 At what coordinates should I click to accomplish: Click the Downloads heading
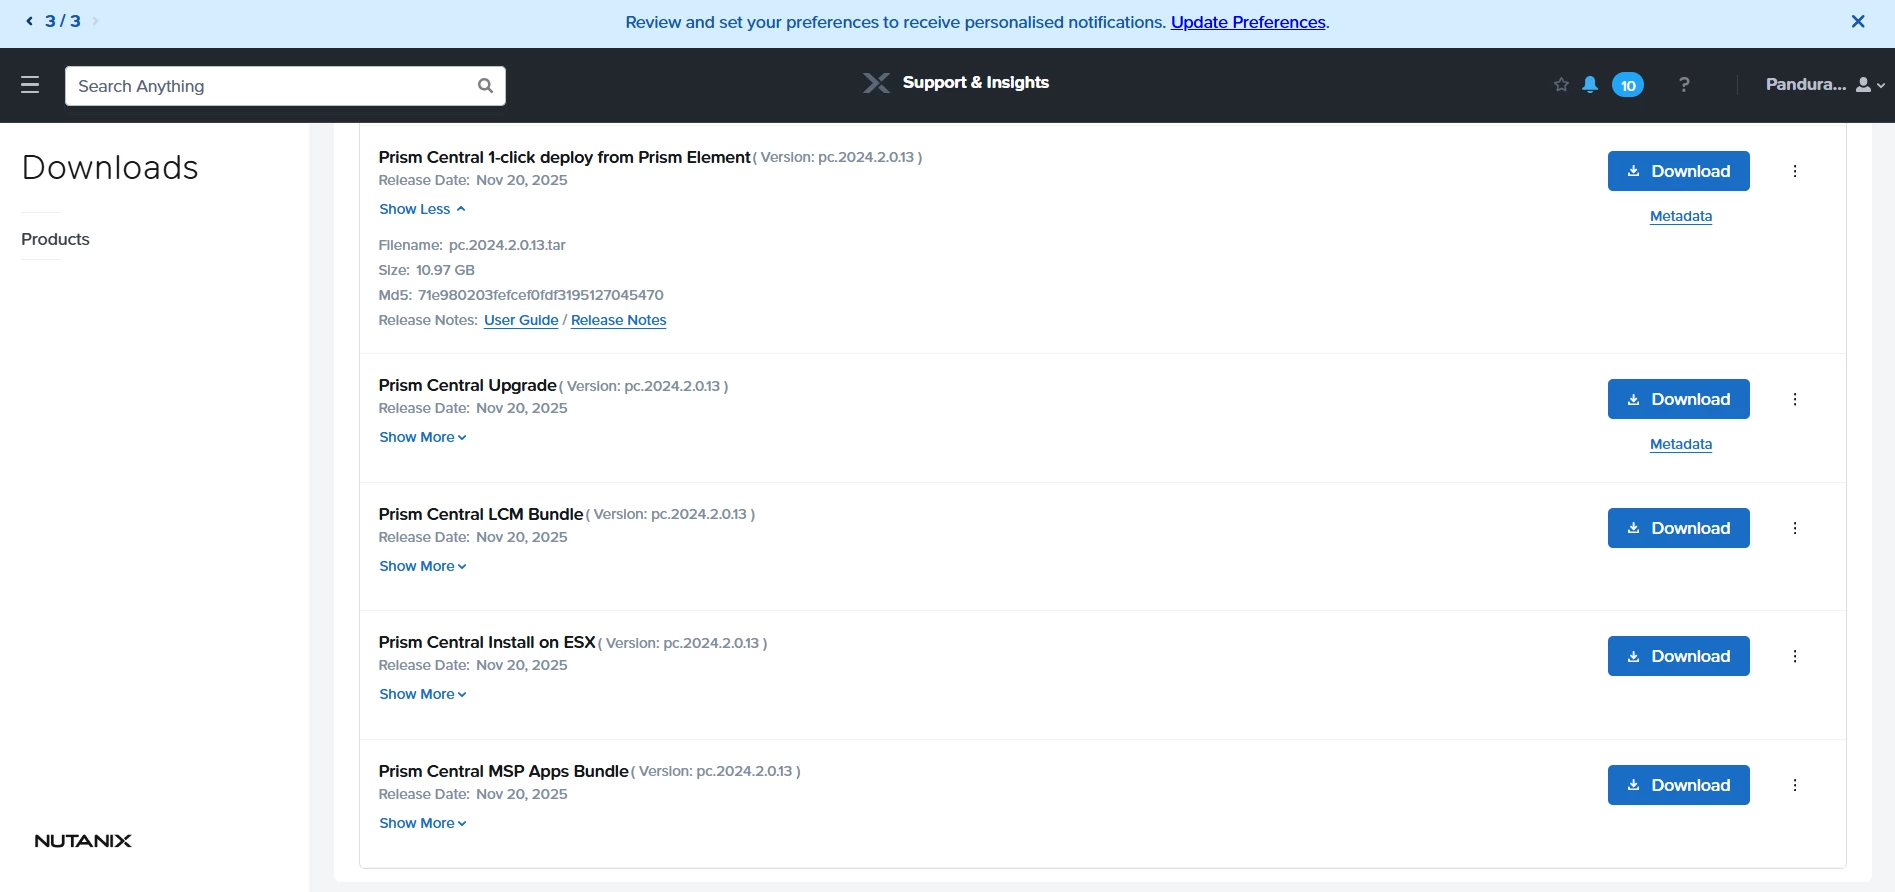tap(110, 168)
